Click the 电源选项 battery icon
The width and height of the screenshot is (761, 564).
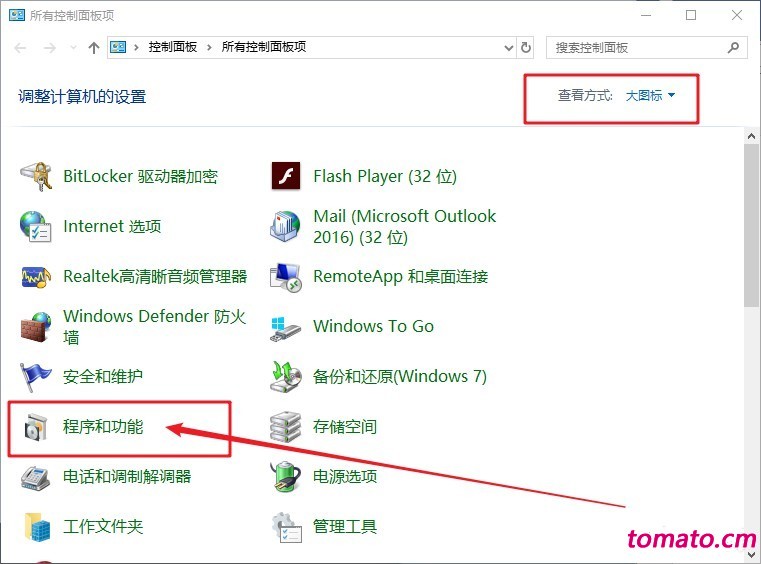(x=285, y=477)
